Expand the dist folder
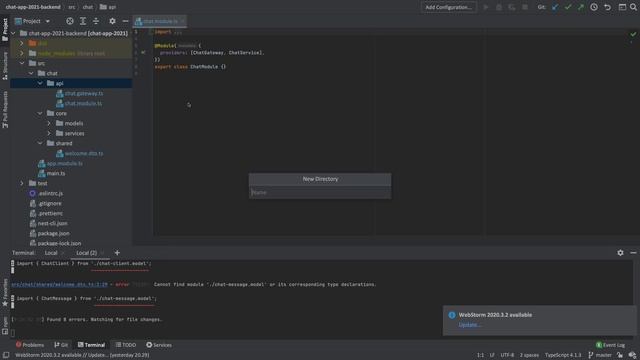The height and width of the screenshot is (360, 640). (x=22, y=43)
